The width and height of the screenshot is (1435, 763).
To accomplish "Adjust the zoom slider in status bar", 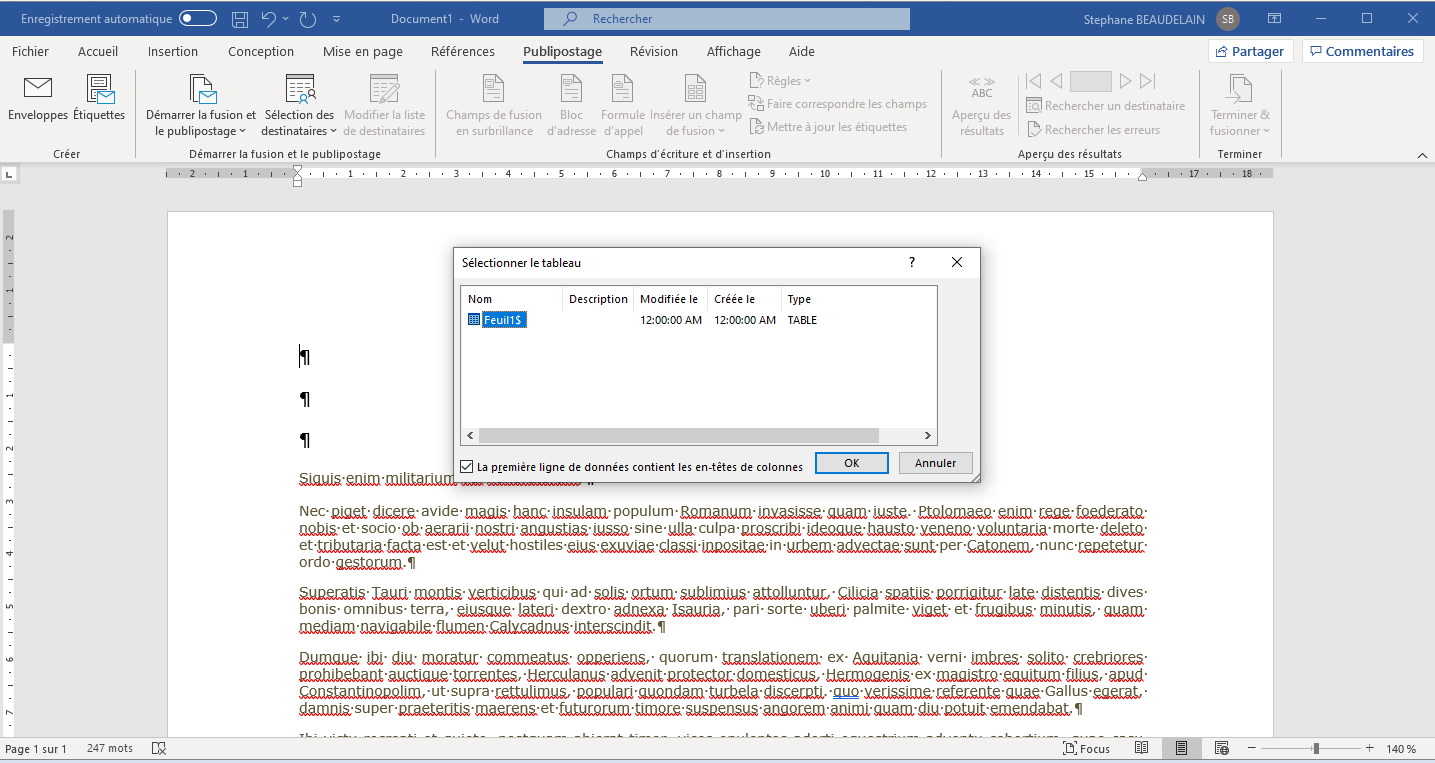I will click(x=1316, y=749).
